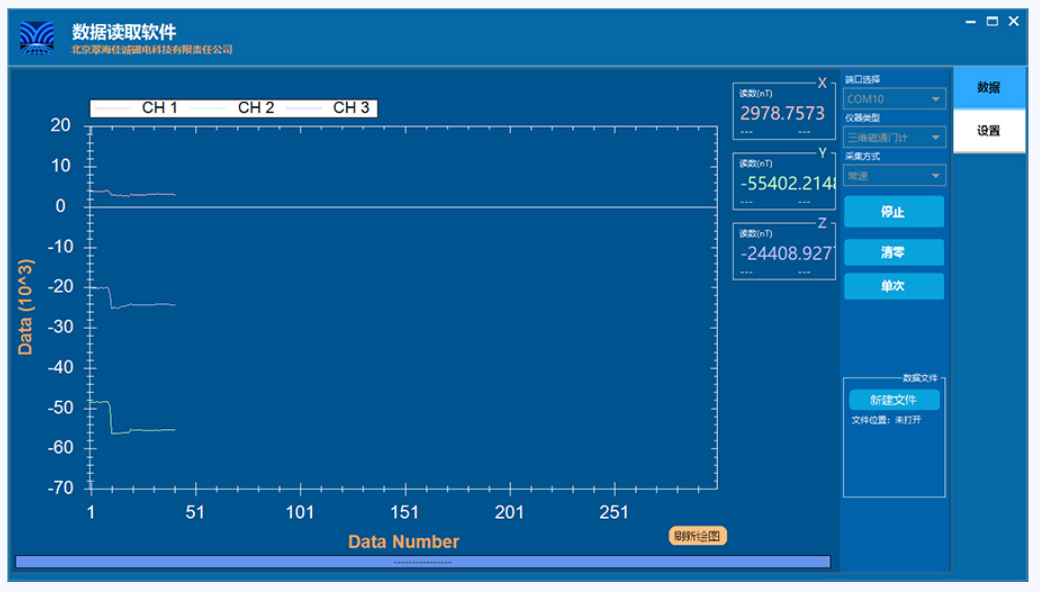Close the data reading software window
1040x592 pixels.
point(1014,21)
